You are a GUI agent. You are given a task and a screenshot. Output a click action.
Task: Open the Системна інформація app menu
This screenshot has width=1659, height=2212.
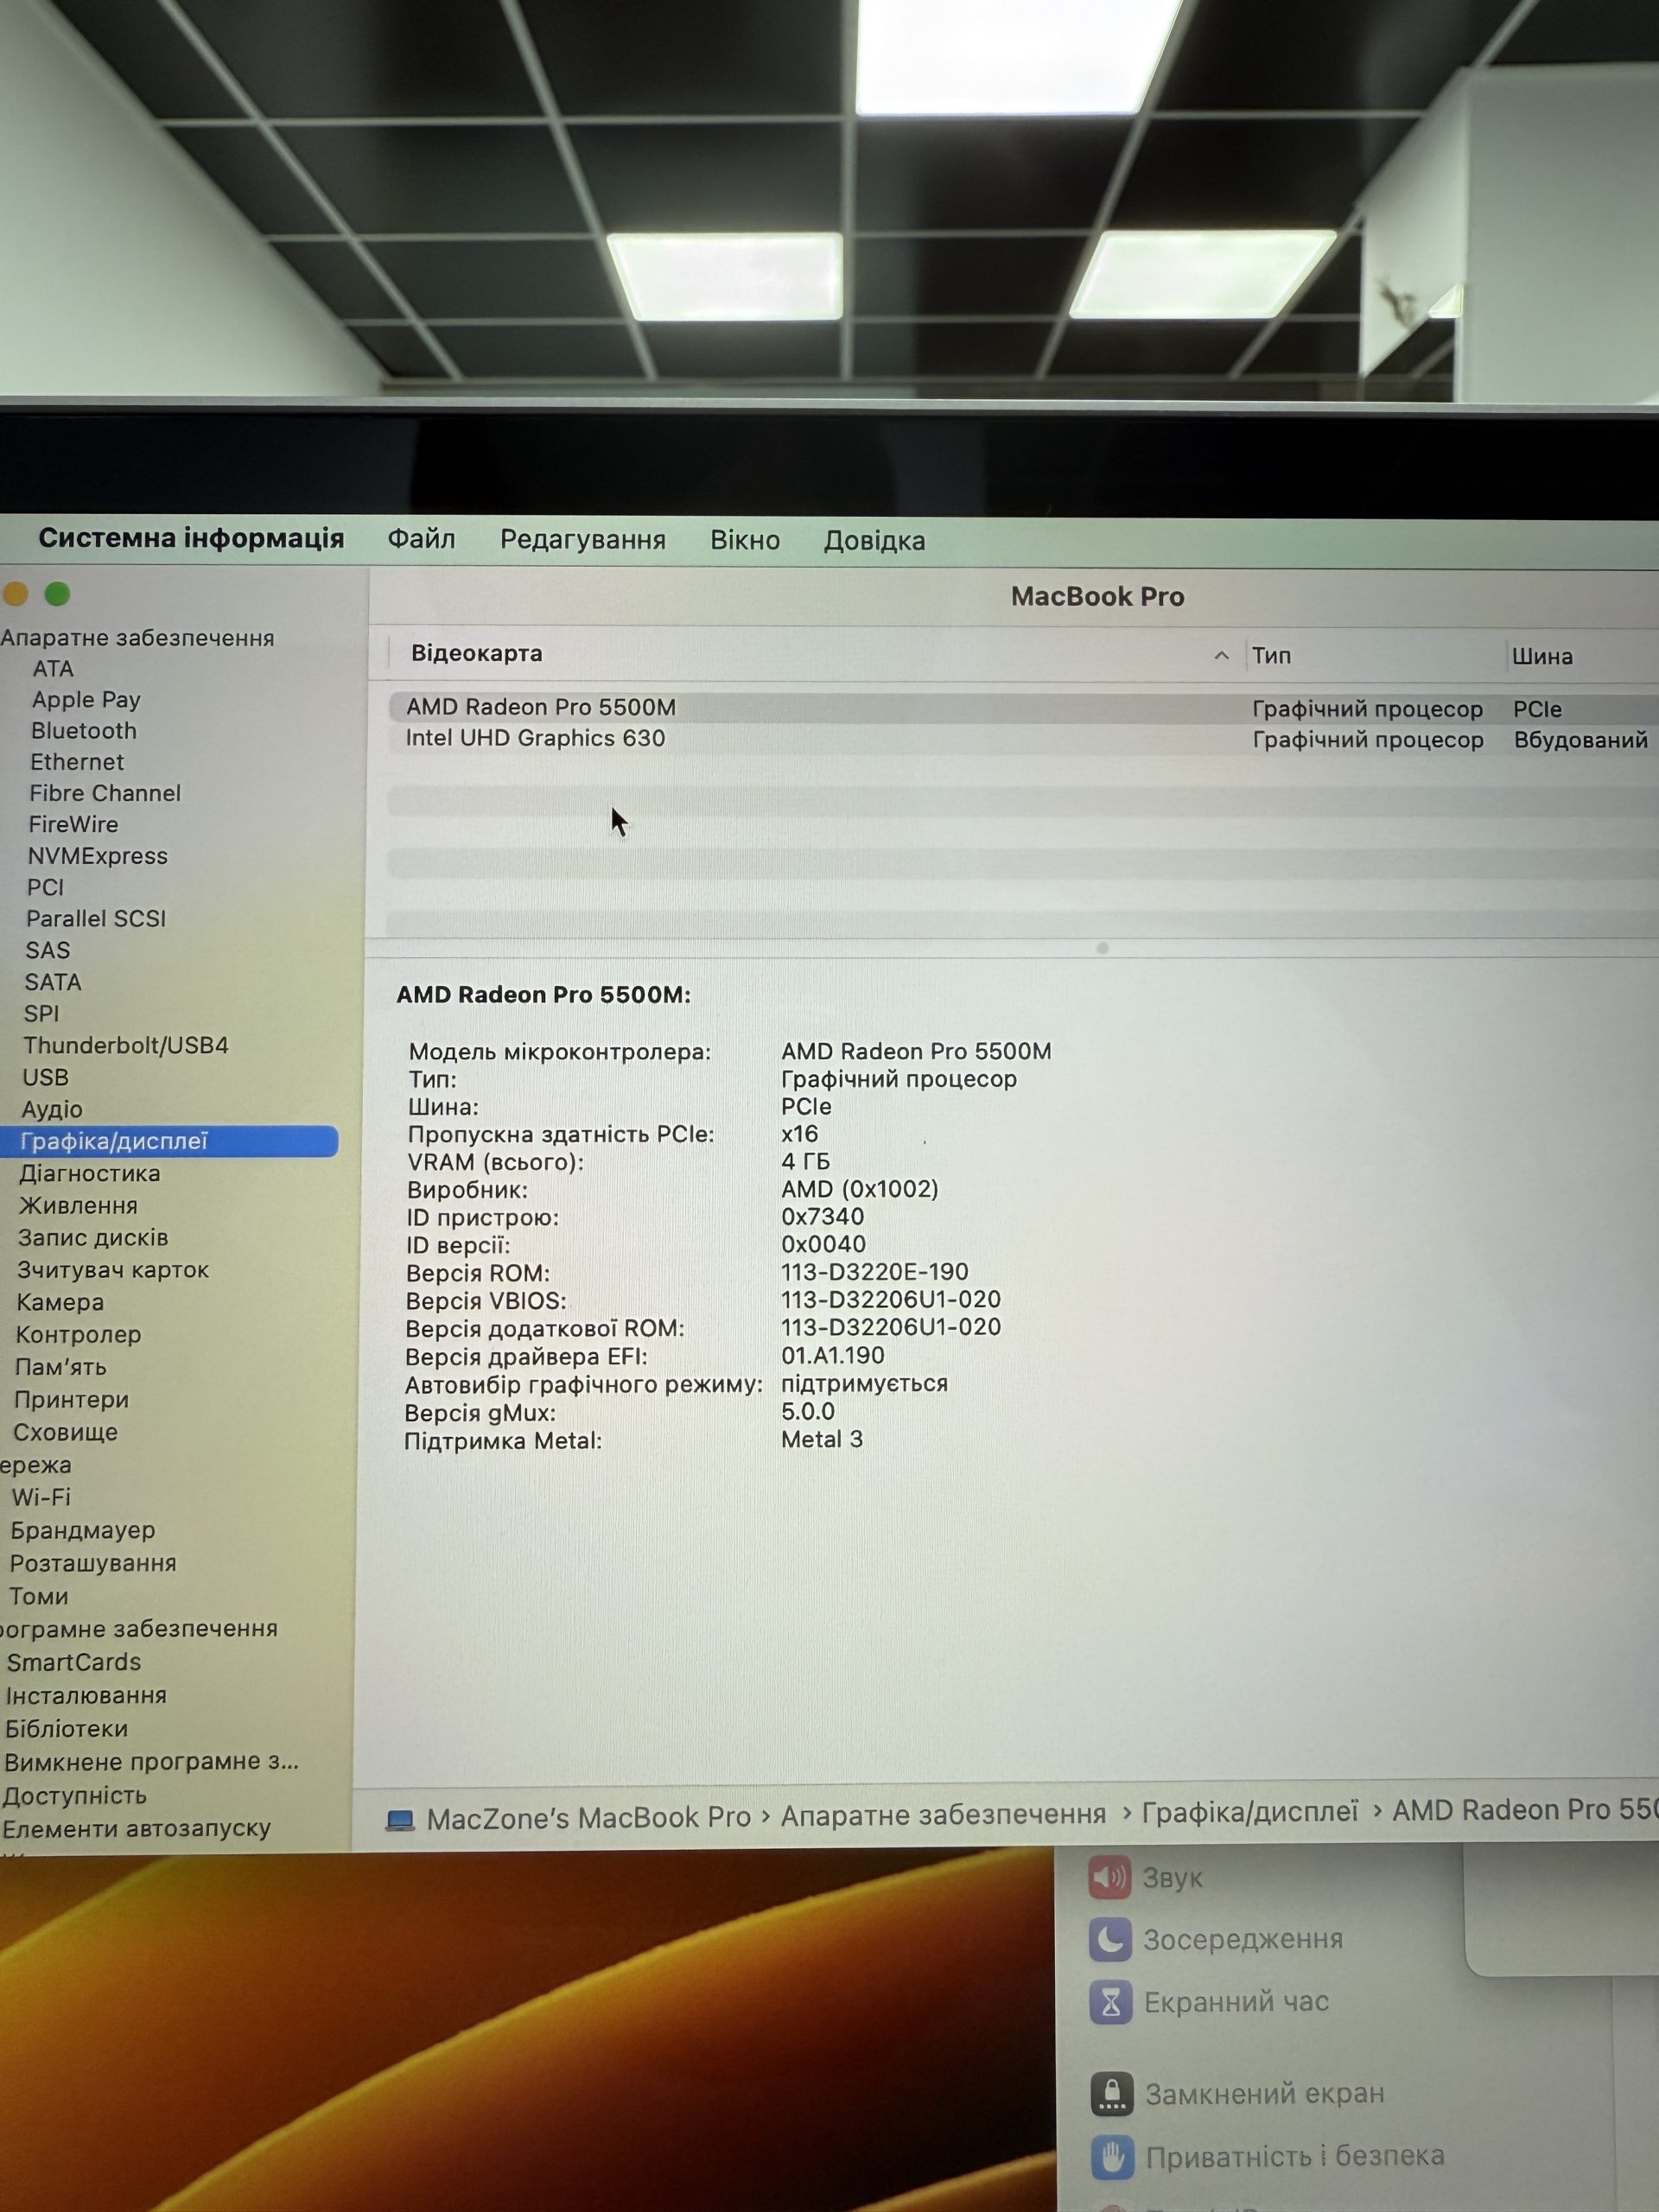191,538
